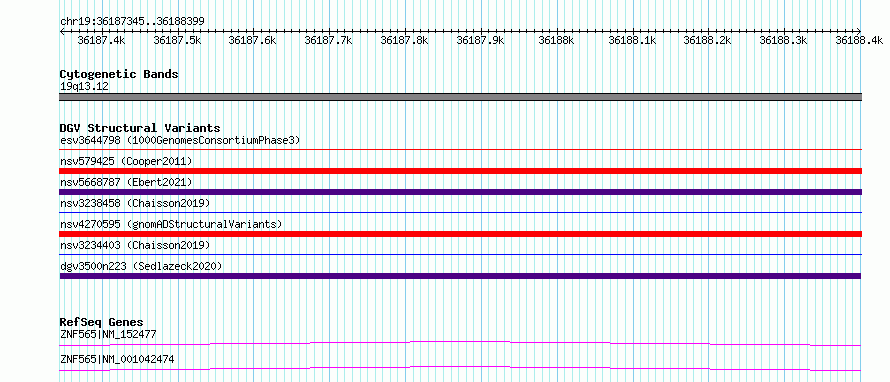Click the thick red bar of nsv4270595
The image size is (890, 382).
coord(461,234)
